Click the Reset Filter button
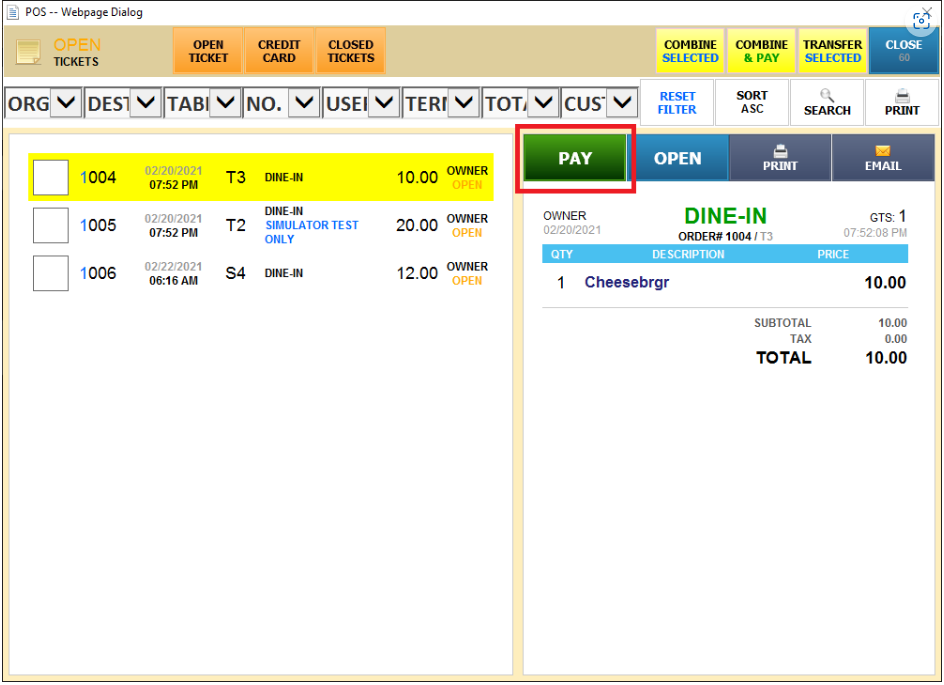944x685 pixels. (x=677, y=103)
